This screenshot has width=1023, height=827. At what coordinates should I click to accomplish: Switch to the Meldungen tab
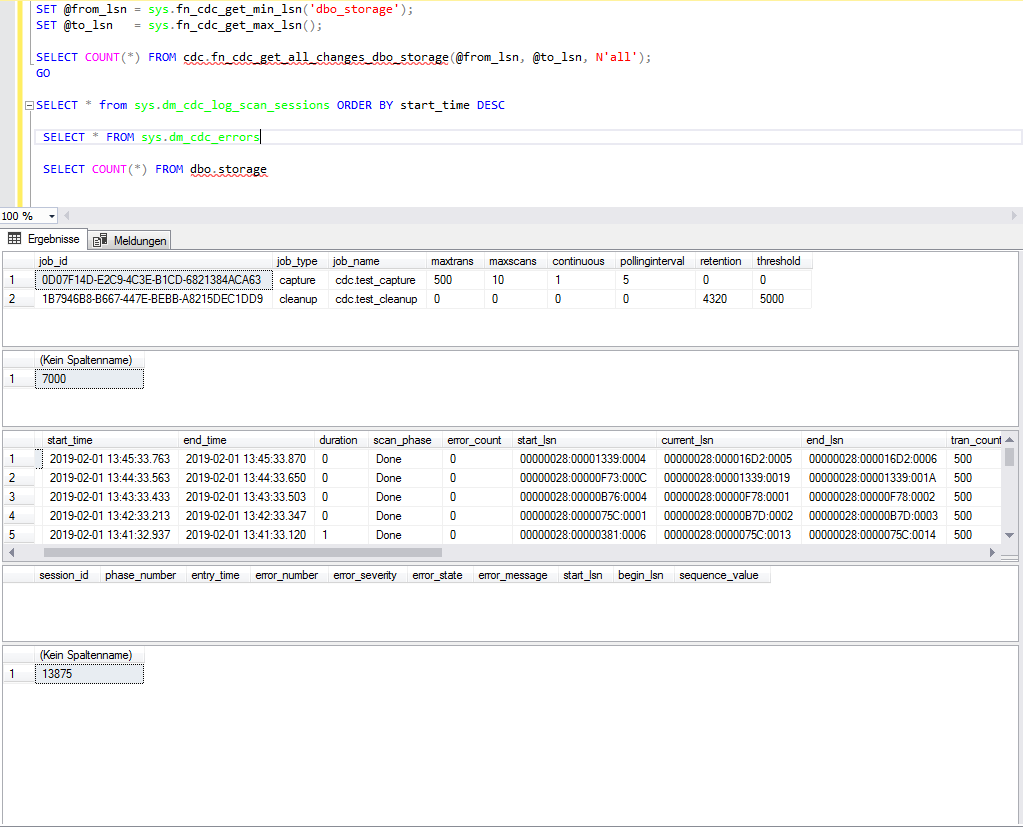[130, 241]
